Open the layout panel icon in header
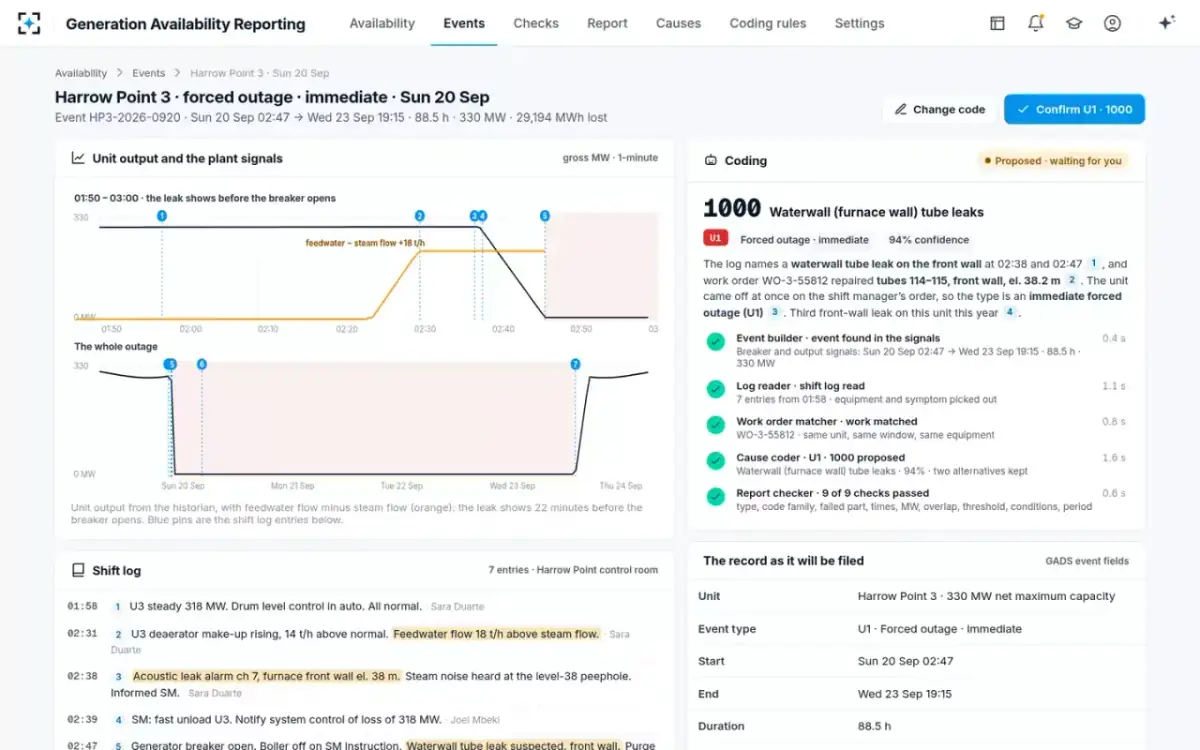This screenshot has width=1200, height=750. (x=997, y=23)
